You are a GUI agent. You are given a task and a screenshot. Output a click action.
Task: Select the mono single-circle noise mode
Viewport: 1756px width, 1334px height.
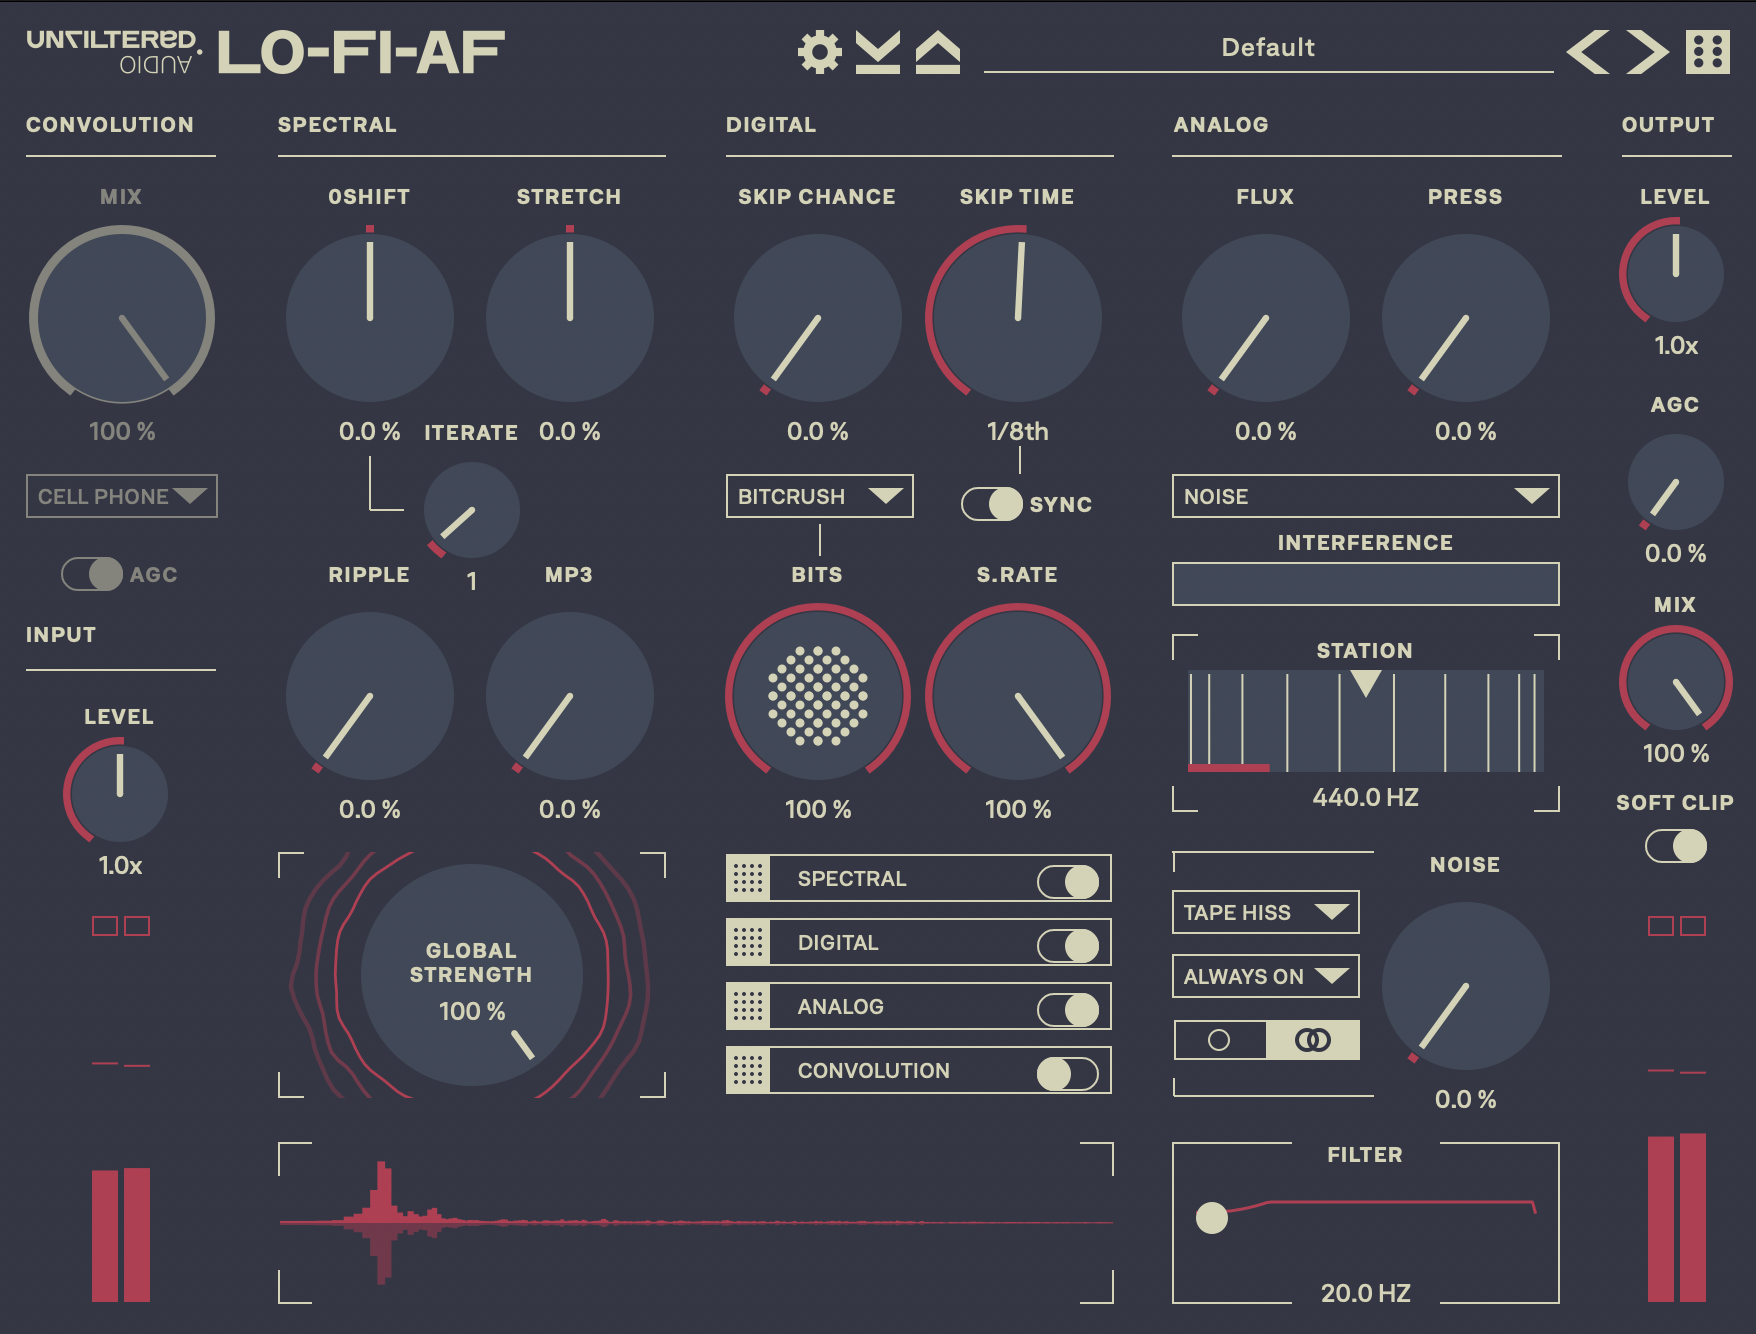1220,1040
